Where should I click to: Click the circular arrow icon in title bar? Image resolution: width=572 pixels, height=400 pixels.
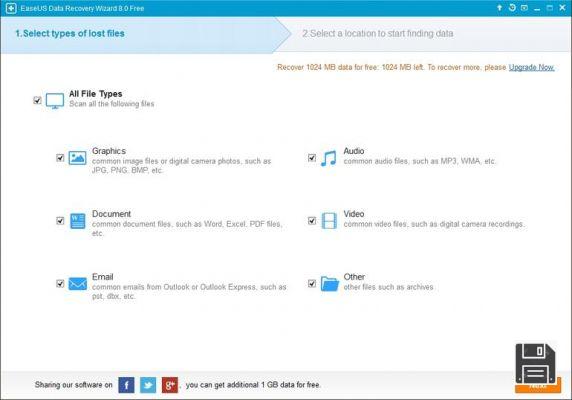[x=512, y=8]
